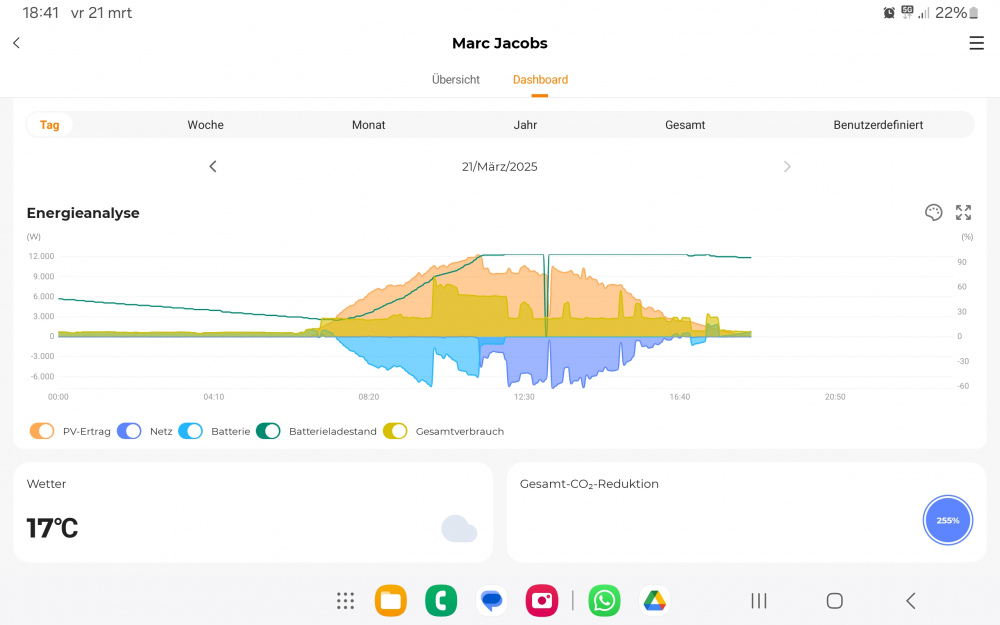Toggle Netz series on chart

tap(129, 431)
